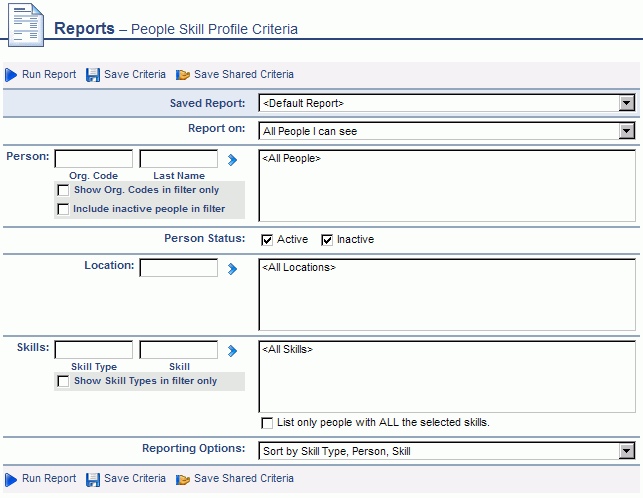Click the top Save Shared Criteria folder icon

coord(182,75)
